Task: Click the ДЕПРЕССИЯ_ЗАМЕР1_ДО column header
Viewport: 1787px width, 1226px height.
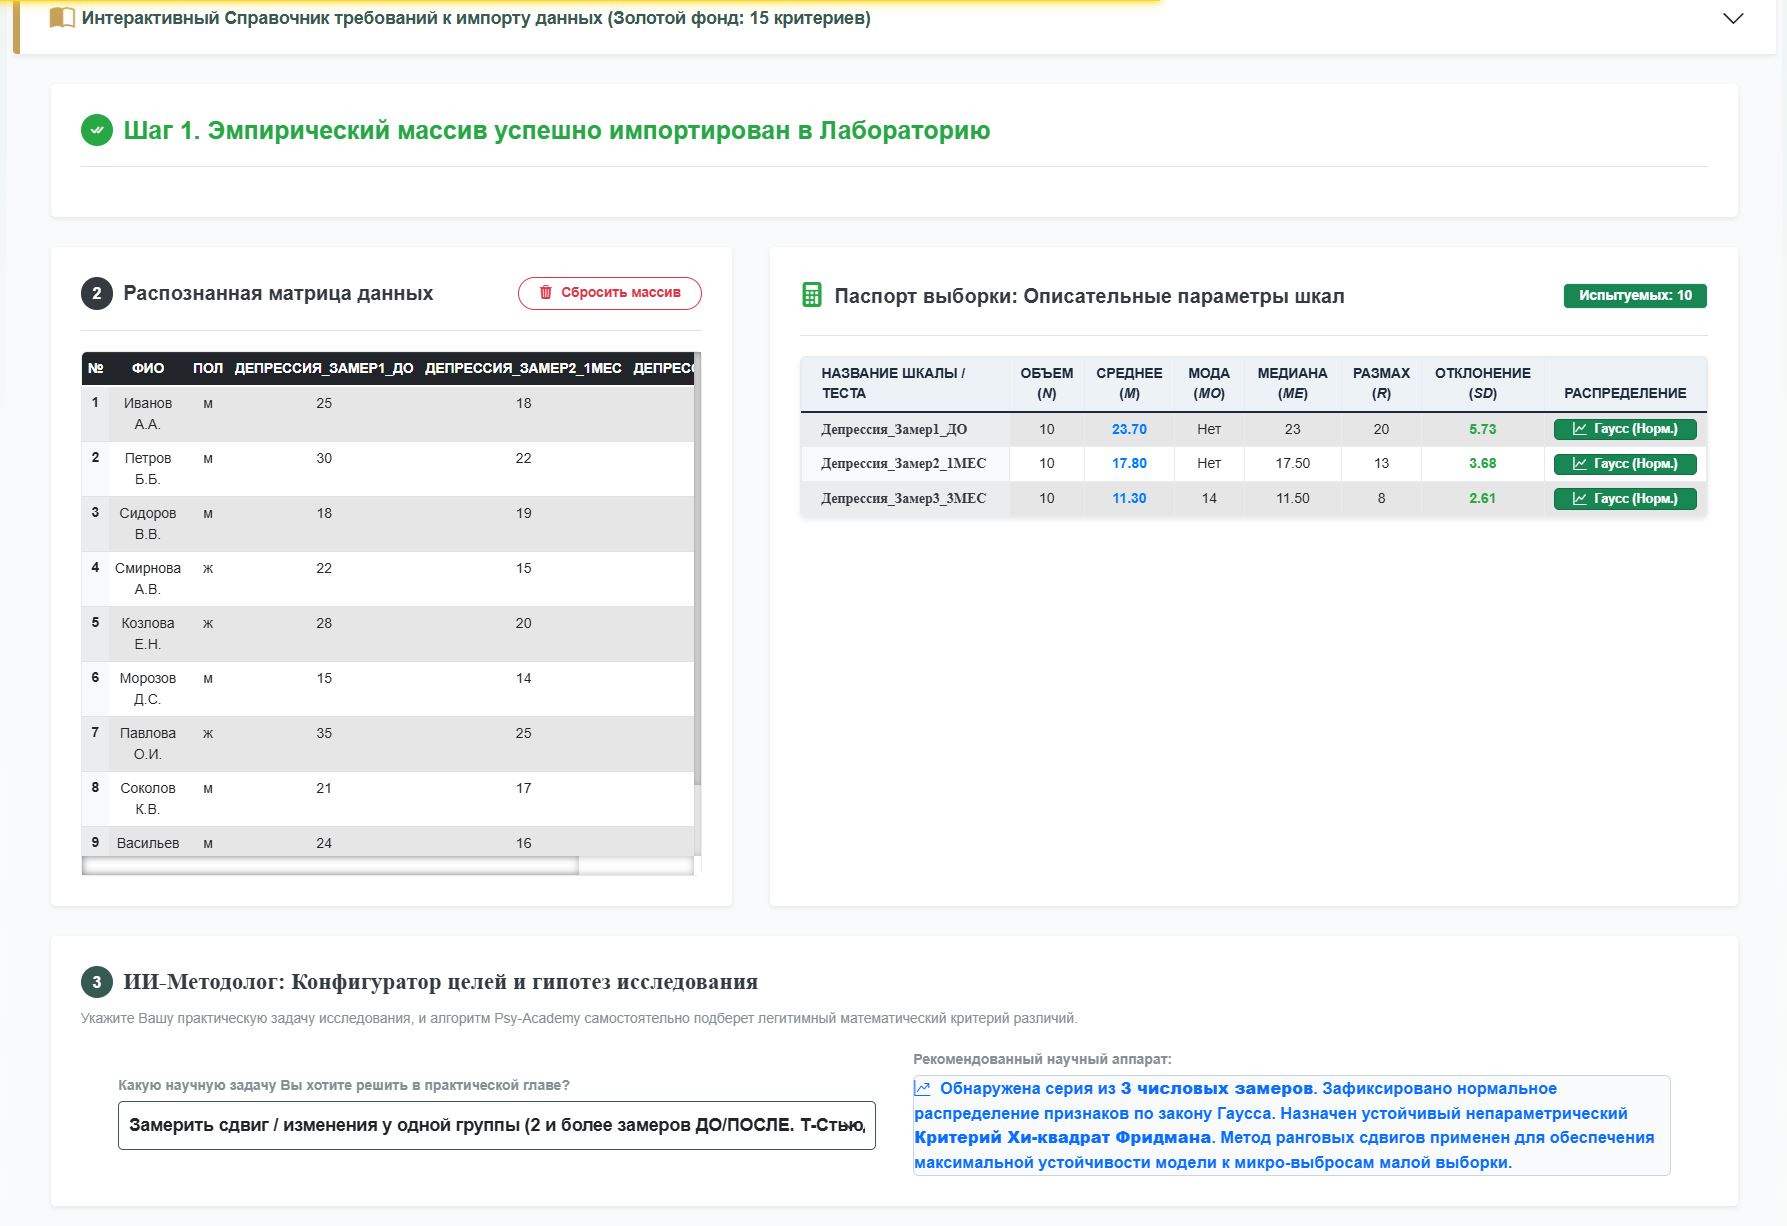Action: pos(324,368)
